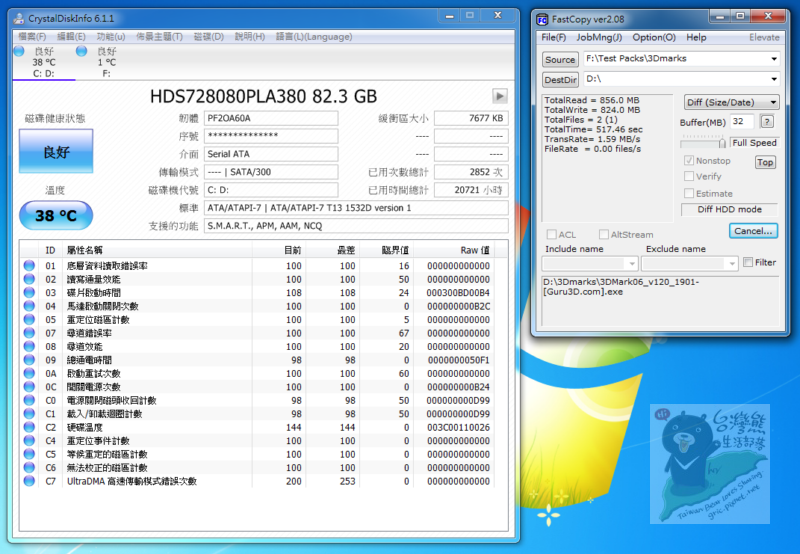Image resolution: width=800 pixels, height=554 pixels.
Task: Click status icon for attribute C4
Action: click(29, 441)
